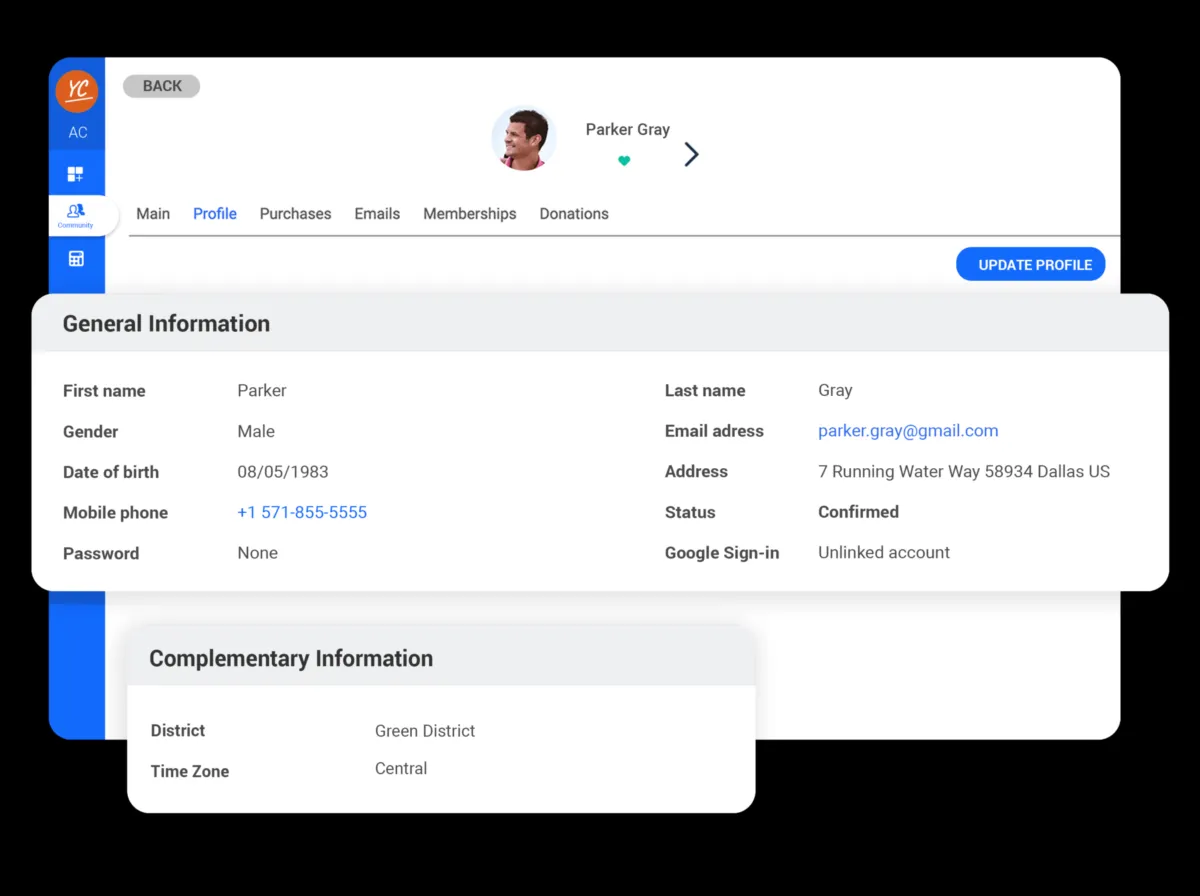Open the Donations tab
Image resolution: width=1200 pixels, height=896 pixels.
(x=574, y=214)
